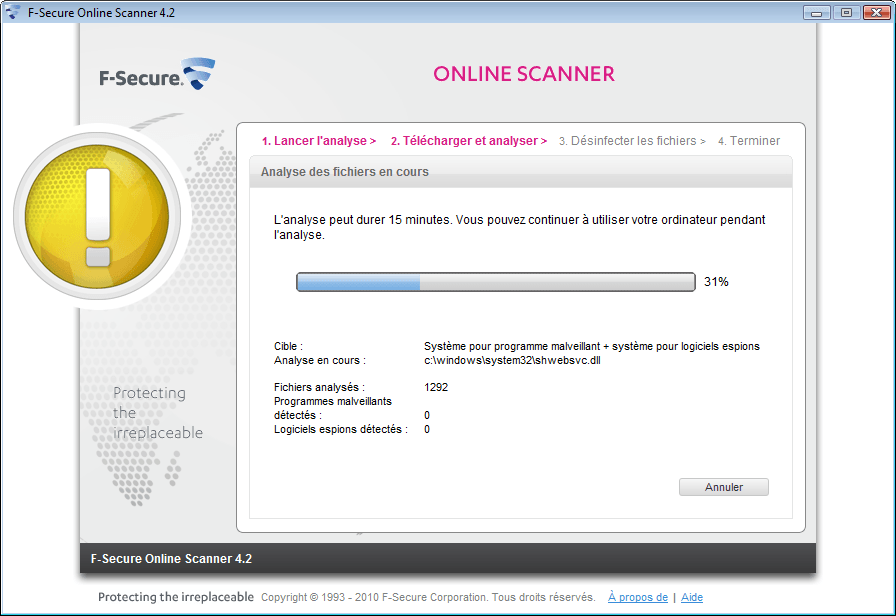
Task: Click the yellow exclamation warning icon
Action: click(97, 217)
